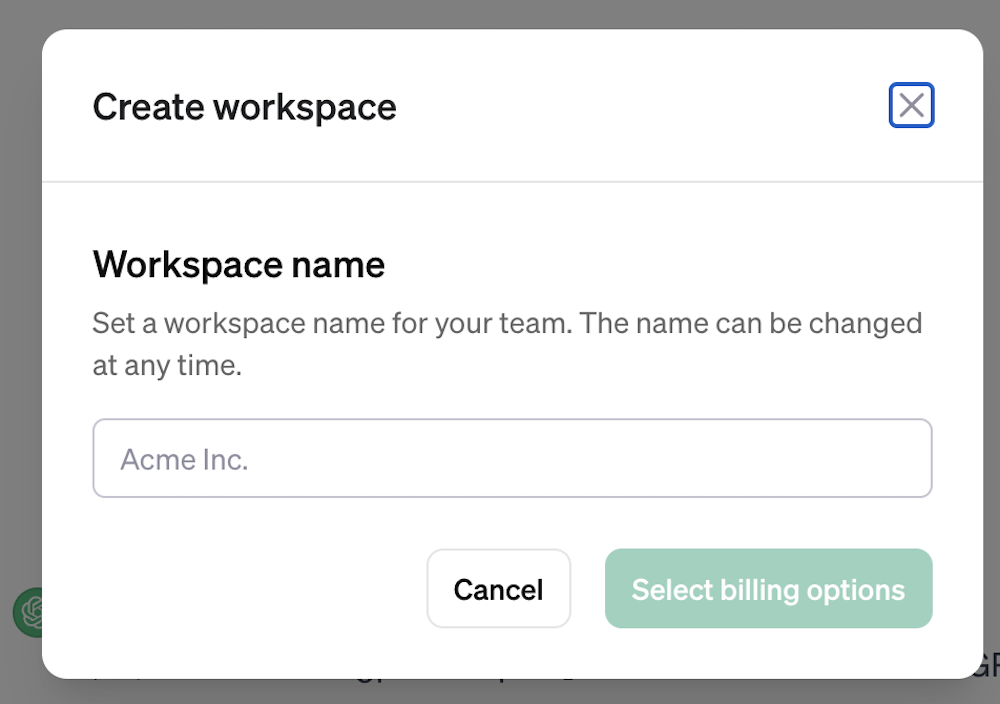Dismiss the dialog using Cancel
1000x704 pixels.
click(498, 589)
